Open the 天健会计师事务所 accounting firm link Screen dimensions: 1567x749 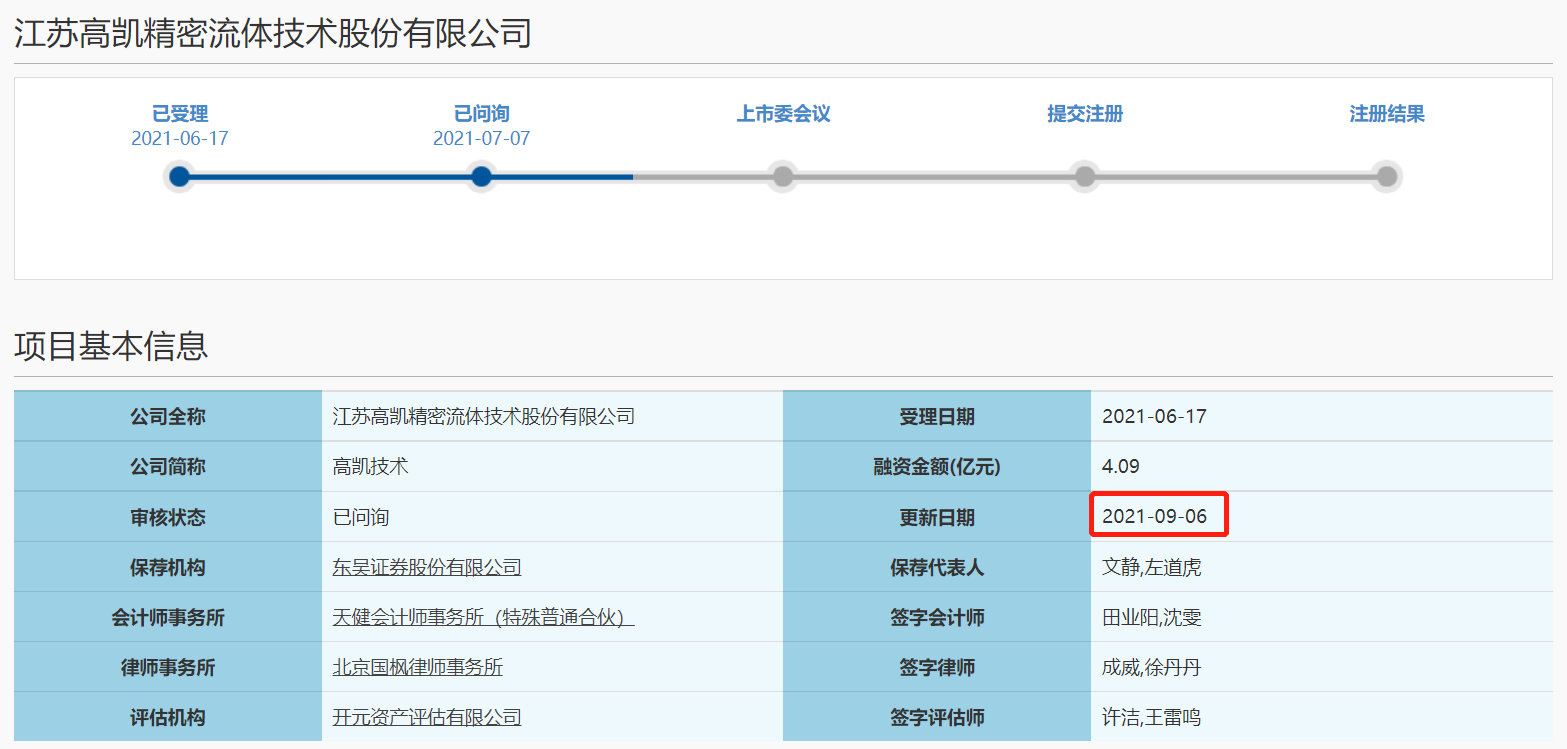[x=483, y=618]
